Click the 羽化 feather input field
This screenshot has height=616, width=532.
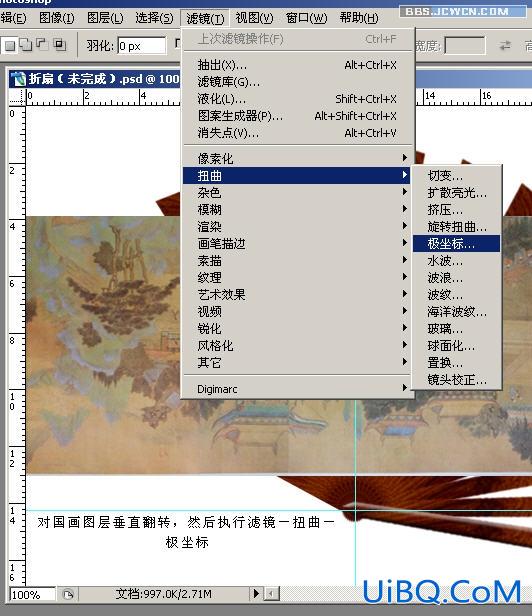(x=142, y=46)
